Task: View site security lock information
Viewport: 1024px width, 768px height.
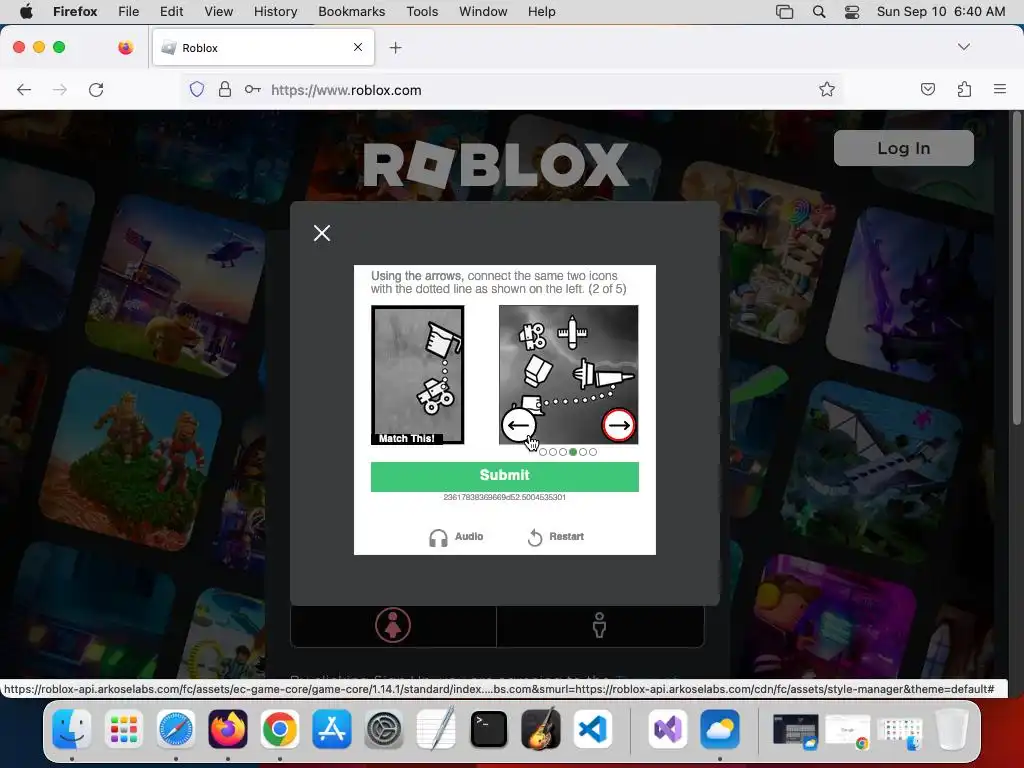Action: (x=225, y=89)
